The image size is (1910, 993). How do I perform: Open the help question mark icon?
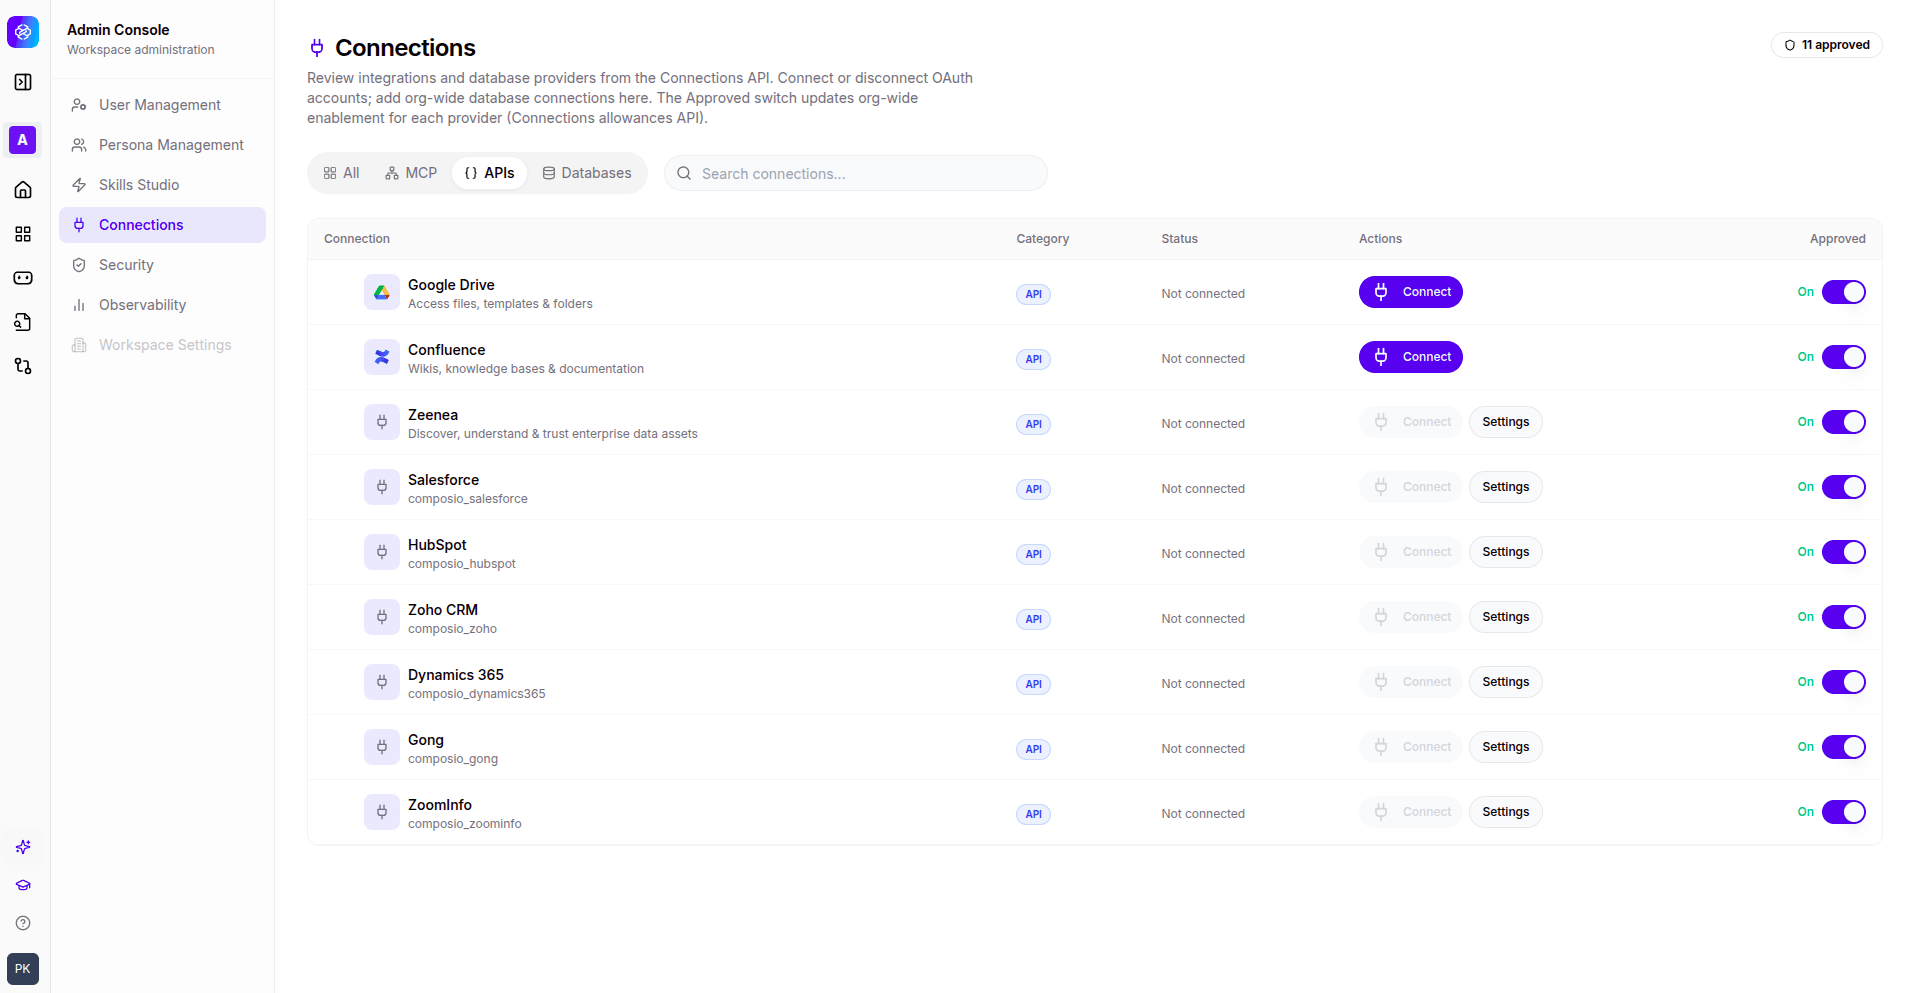23,923
